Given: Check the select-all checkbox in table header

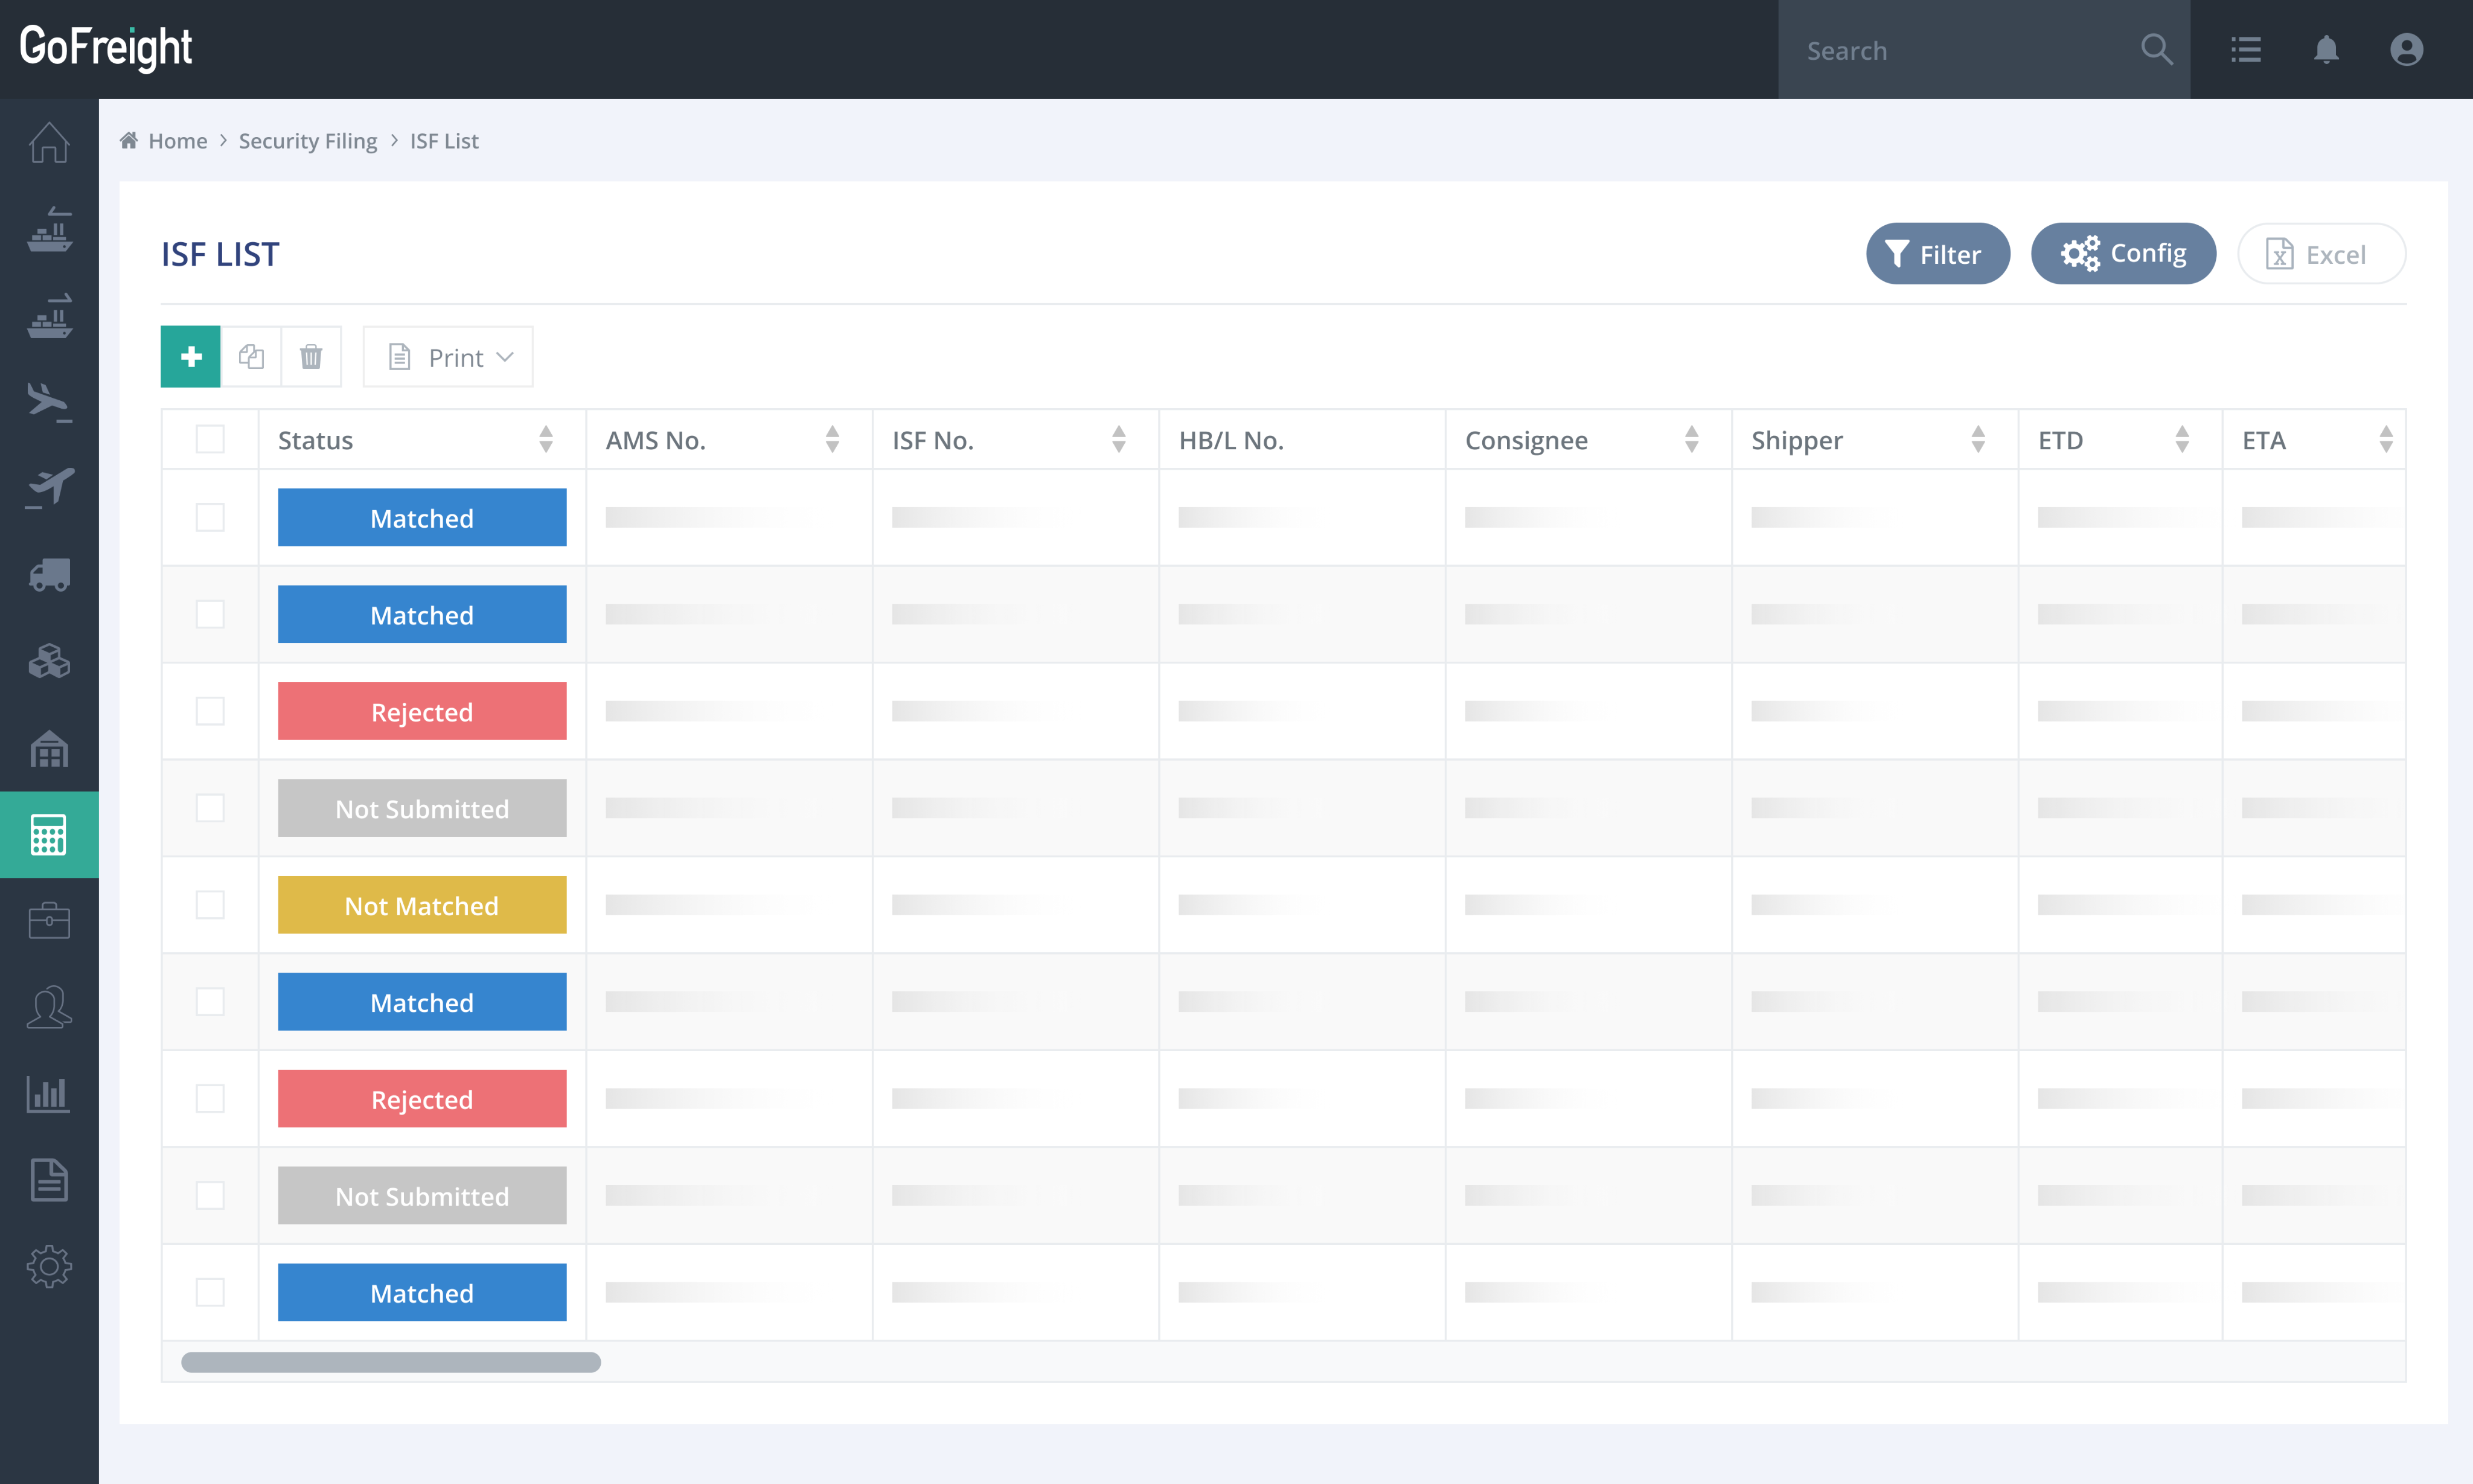Looking at the screenshot, I should tap(210, 439).
